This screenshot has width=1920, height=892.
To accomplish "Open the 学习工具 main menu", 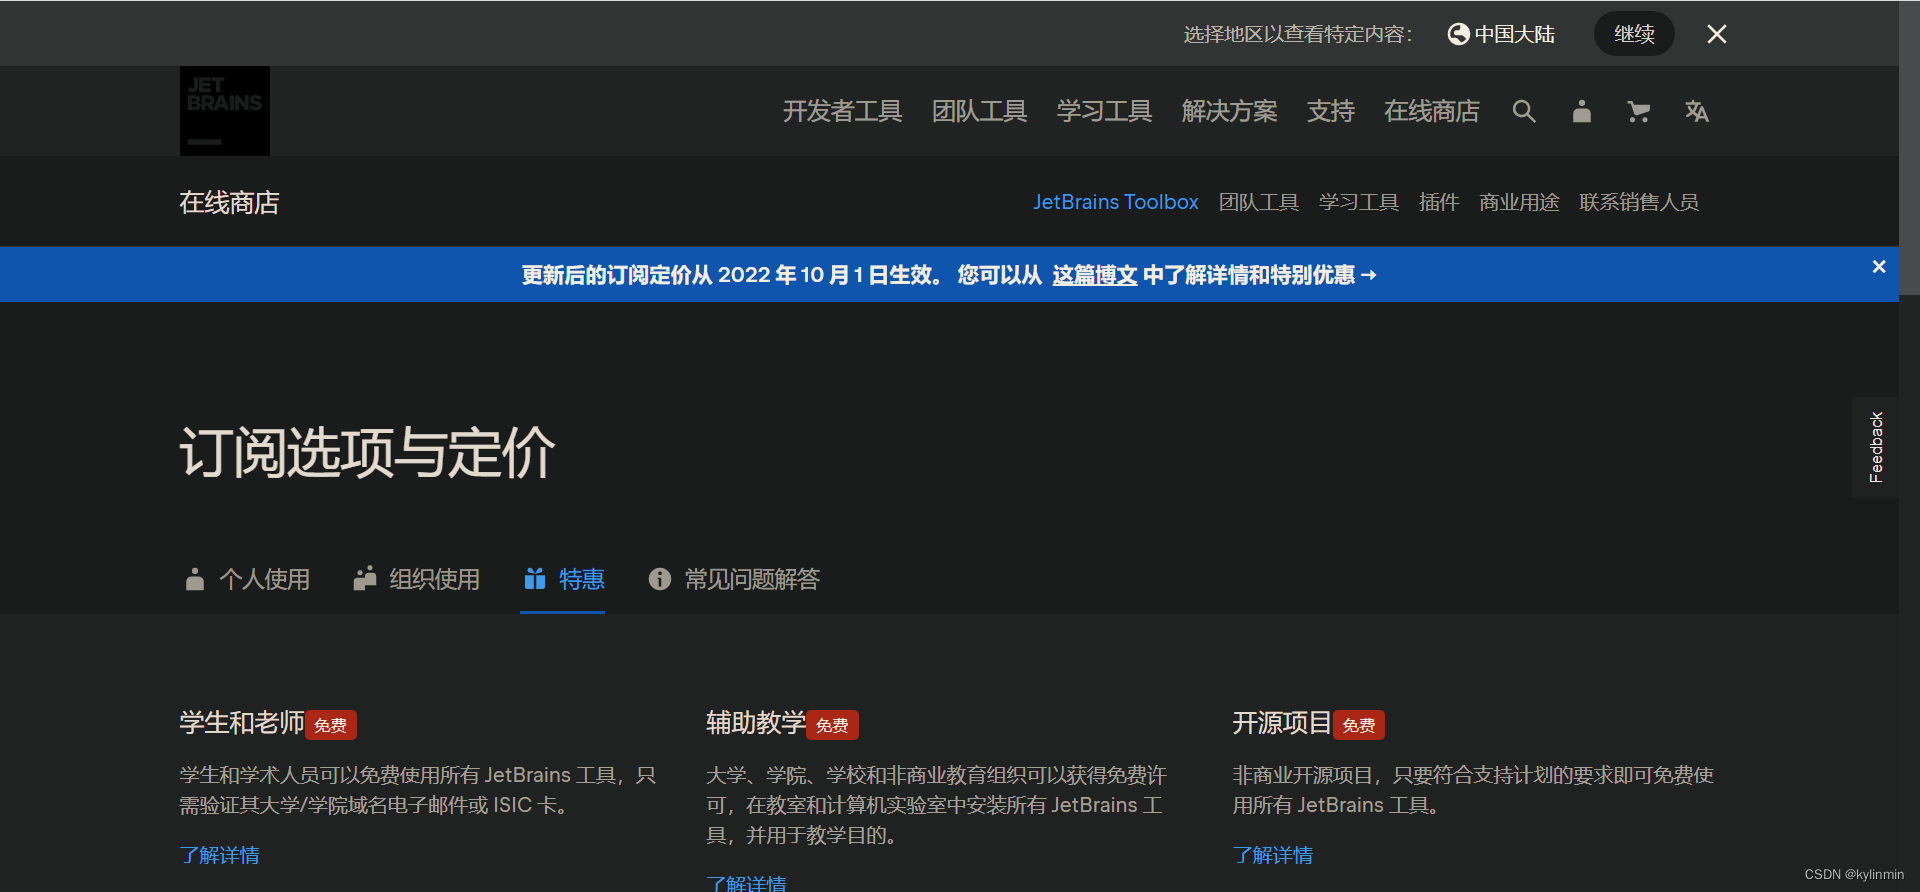I will [1104, 111].
